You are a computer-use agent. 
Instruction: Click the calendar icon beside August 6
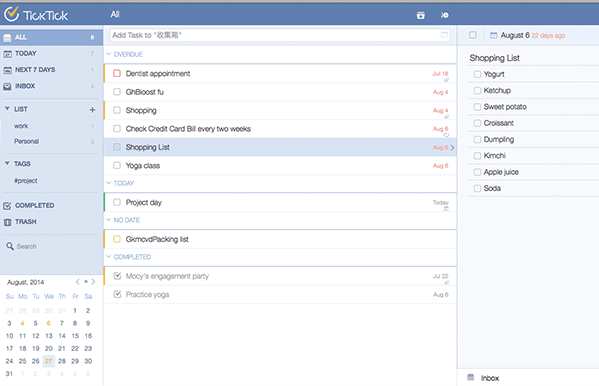(x=494, y=36)
